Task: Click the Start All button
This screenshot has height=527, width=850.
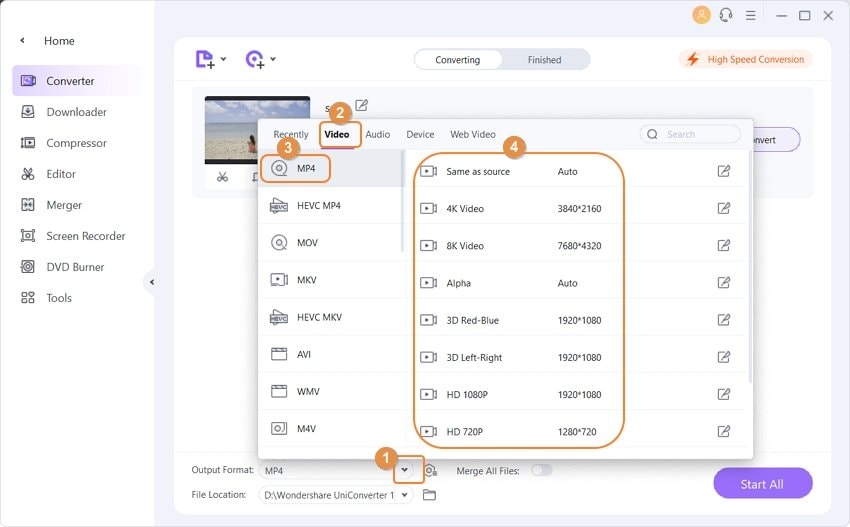Action: 763,484
